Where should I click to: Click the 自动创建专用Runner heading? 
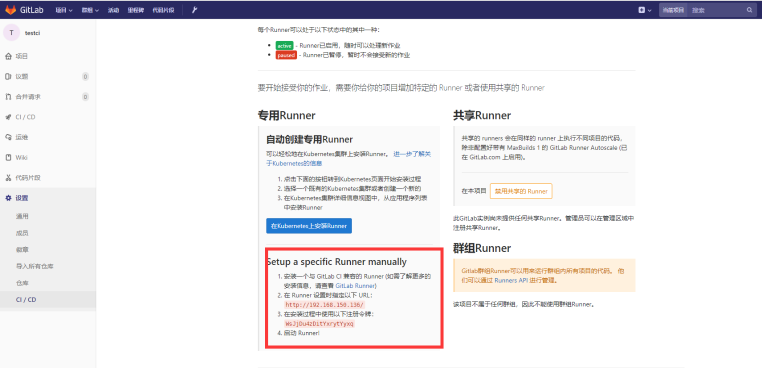(309, 140)
